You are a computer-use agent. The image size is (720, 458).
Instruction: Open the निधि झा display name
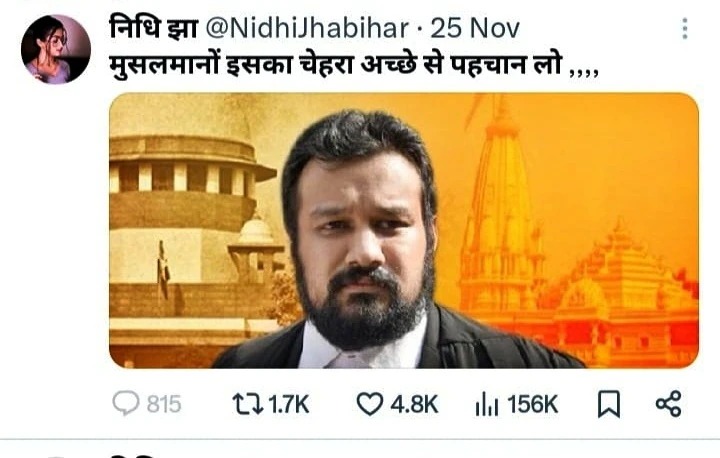pos(153,28)
